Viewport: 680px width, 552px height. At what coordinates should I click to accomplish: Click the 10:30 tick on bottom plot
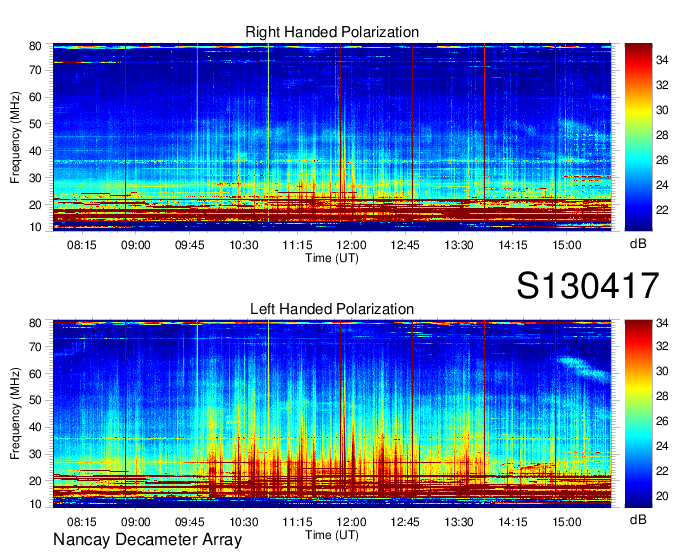point(244,522)
